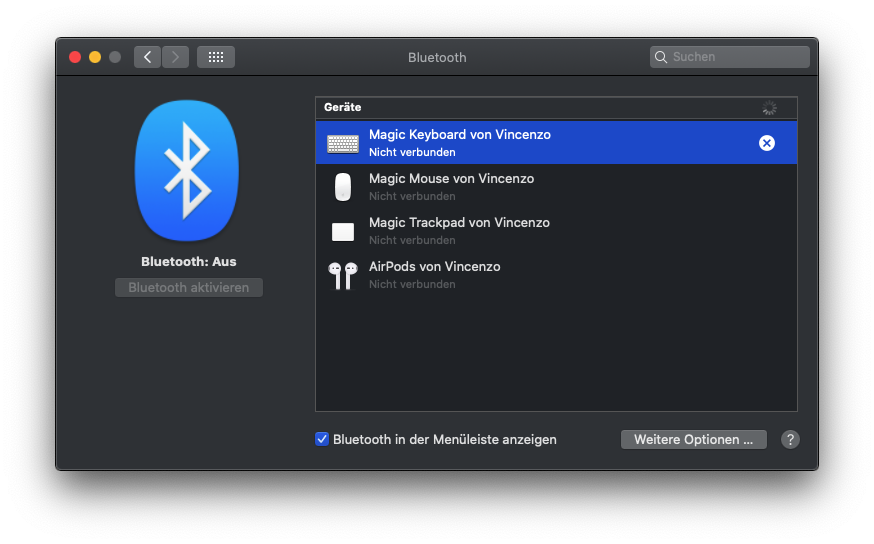Click Nicht verbunden under Magic Mouse

(x=412, y=196)
